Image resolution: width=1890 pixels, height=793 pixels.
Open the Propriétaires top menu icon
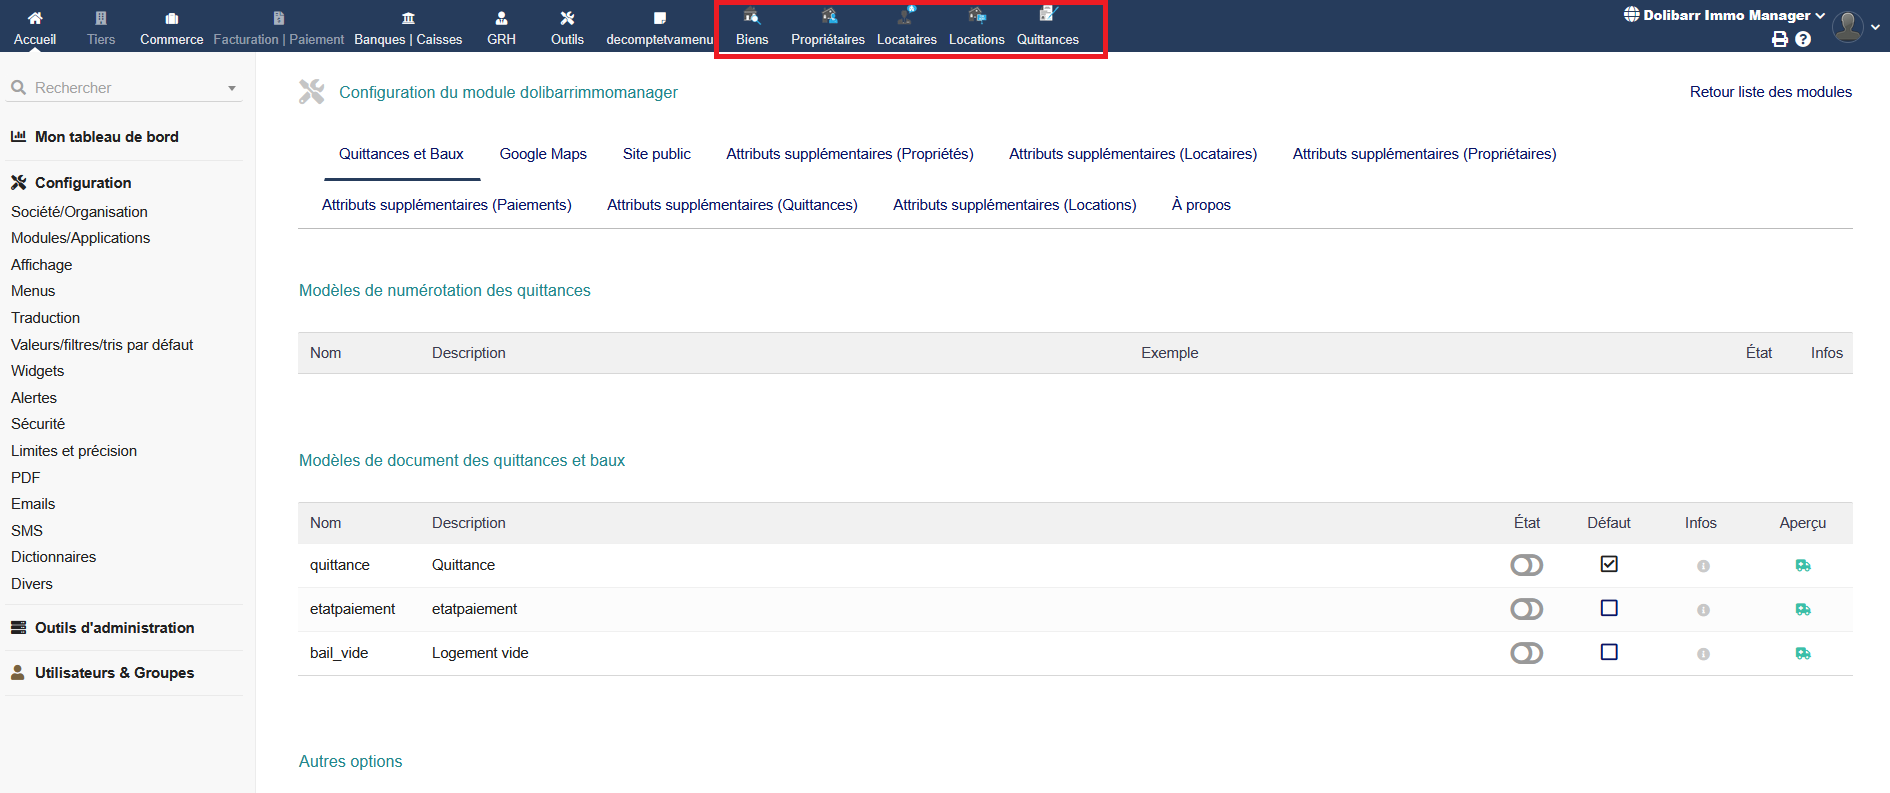[828, 16]
